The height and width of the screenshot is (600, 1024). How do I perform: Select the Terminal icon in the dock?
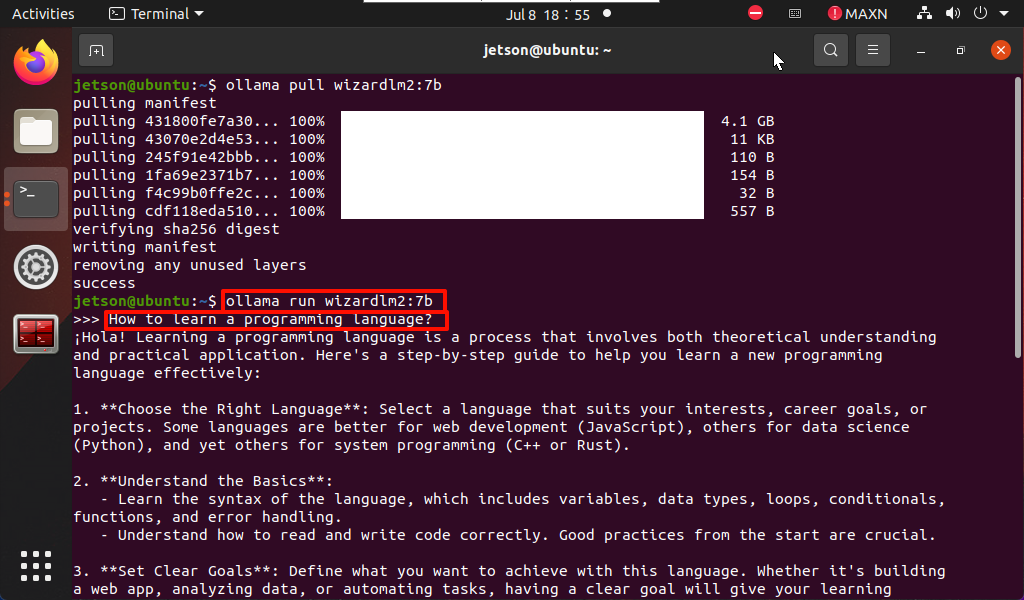click(36, 199)
